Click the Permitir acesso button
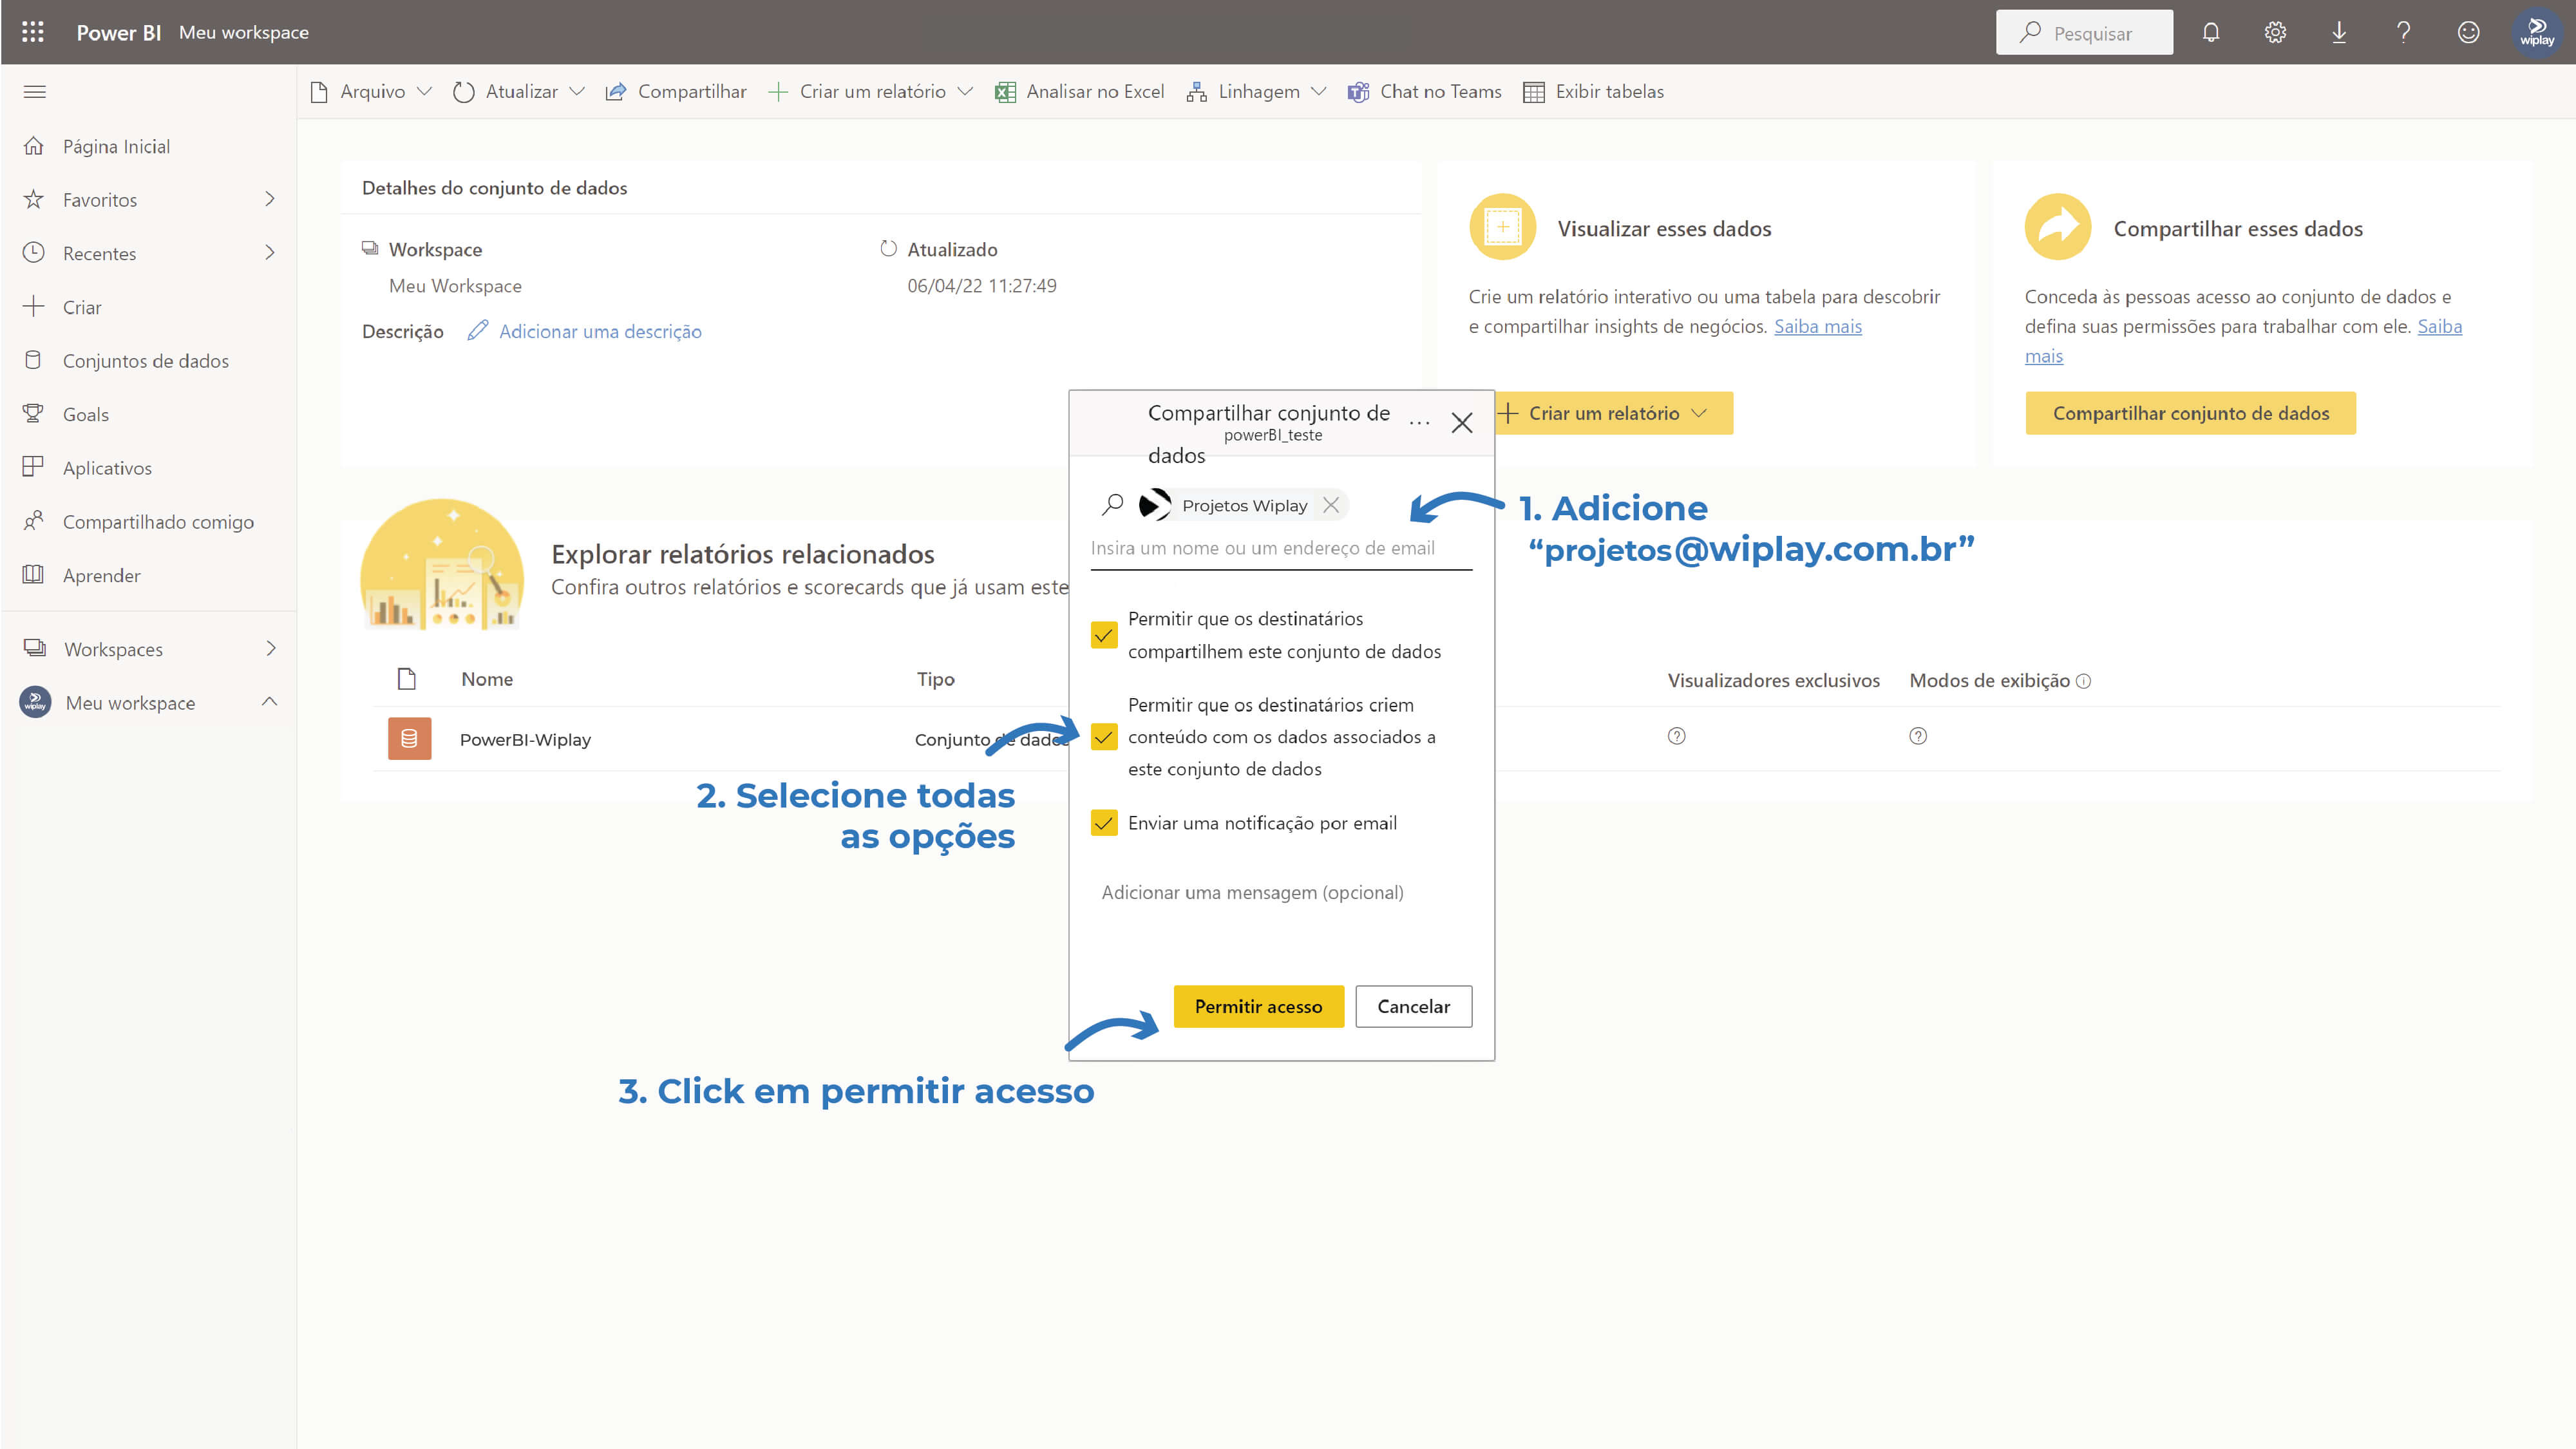 [x=1258, y=1006]
